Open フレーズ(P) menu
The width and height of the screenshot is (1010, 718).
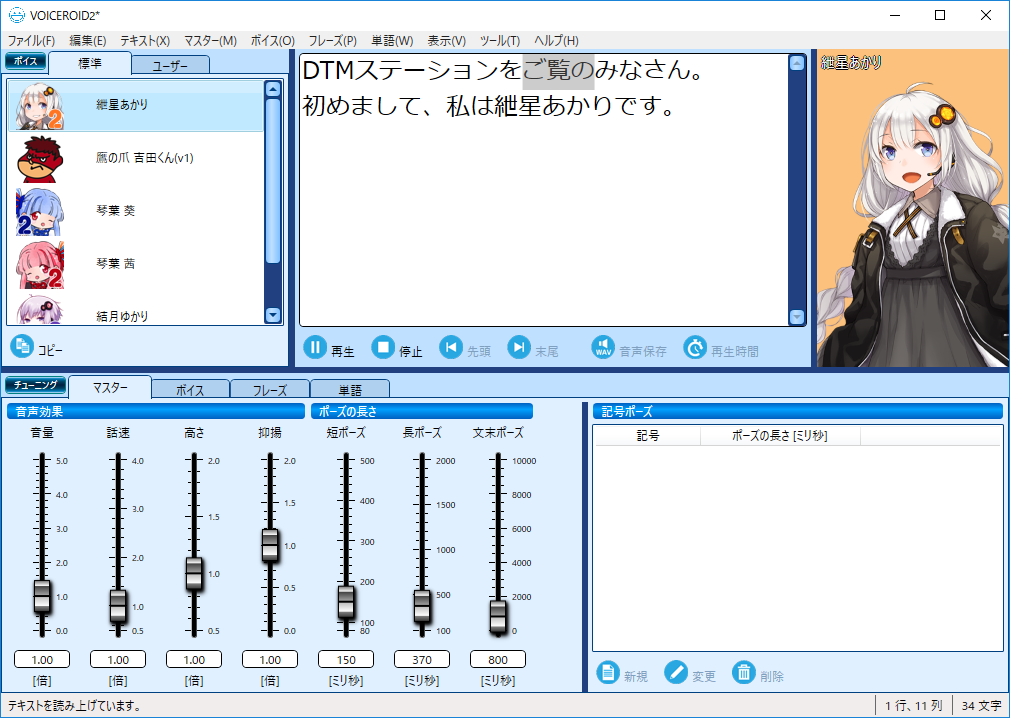332,41
